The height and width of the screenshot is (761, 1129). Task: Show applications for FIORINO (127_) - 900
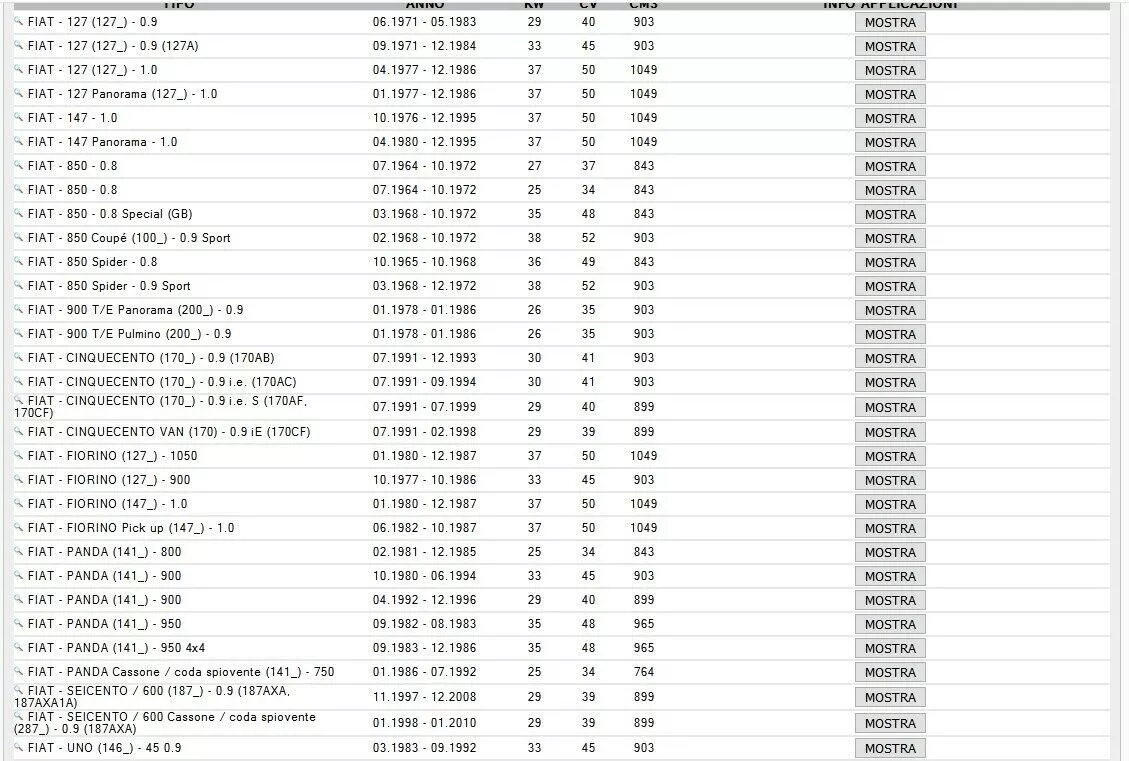coord(890,480)
